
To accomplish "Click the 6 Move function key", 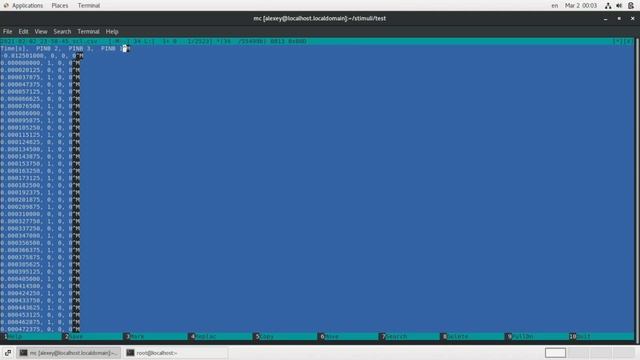I will (x=349, y=336).
